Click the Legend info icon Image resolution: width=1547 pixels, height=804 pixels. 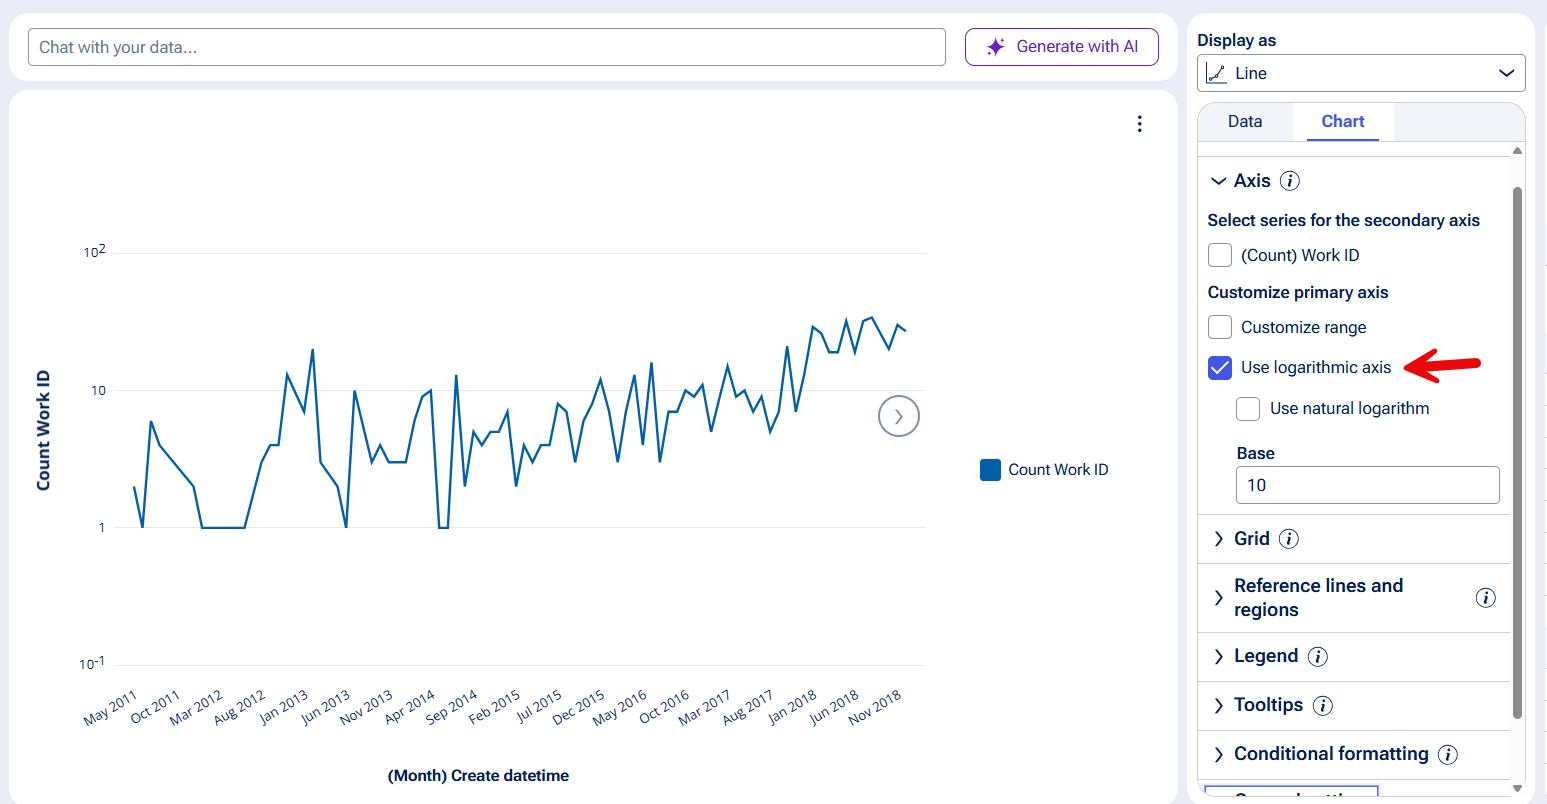[1318, 657]
